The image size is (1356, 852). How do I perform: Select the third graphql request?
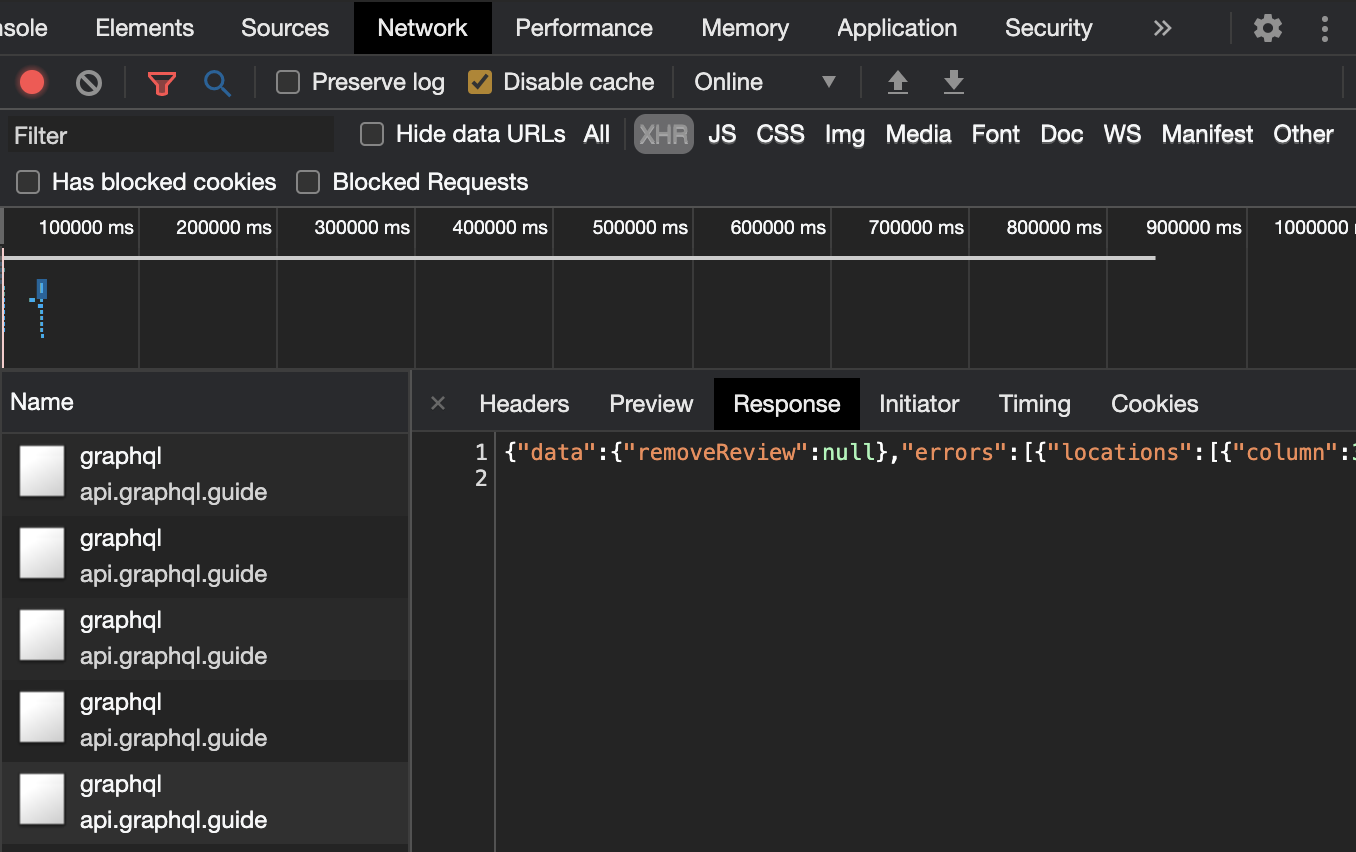coord(205,638)
